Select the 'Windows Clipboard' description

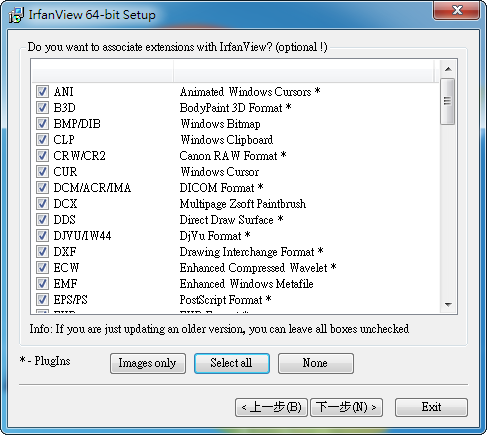pyautogui.click(x=227, y=140)
